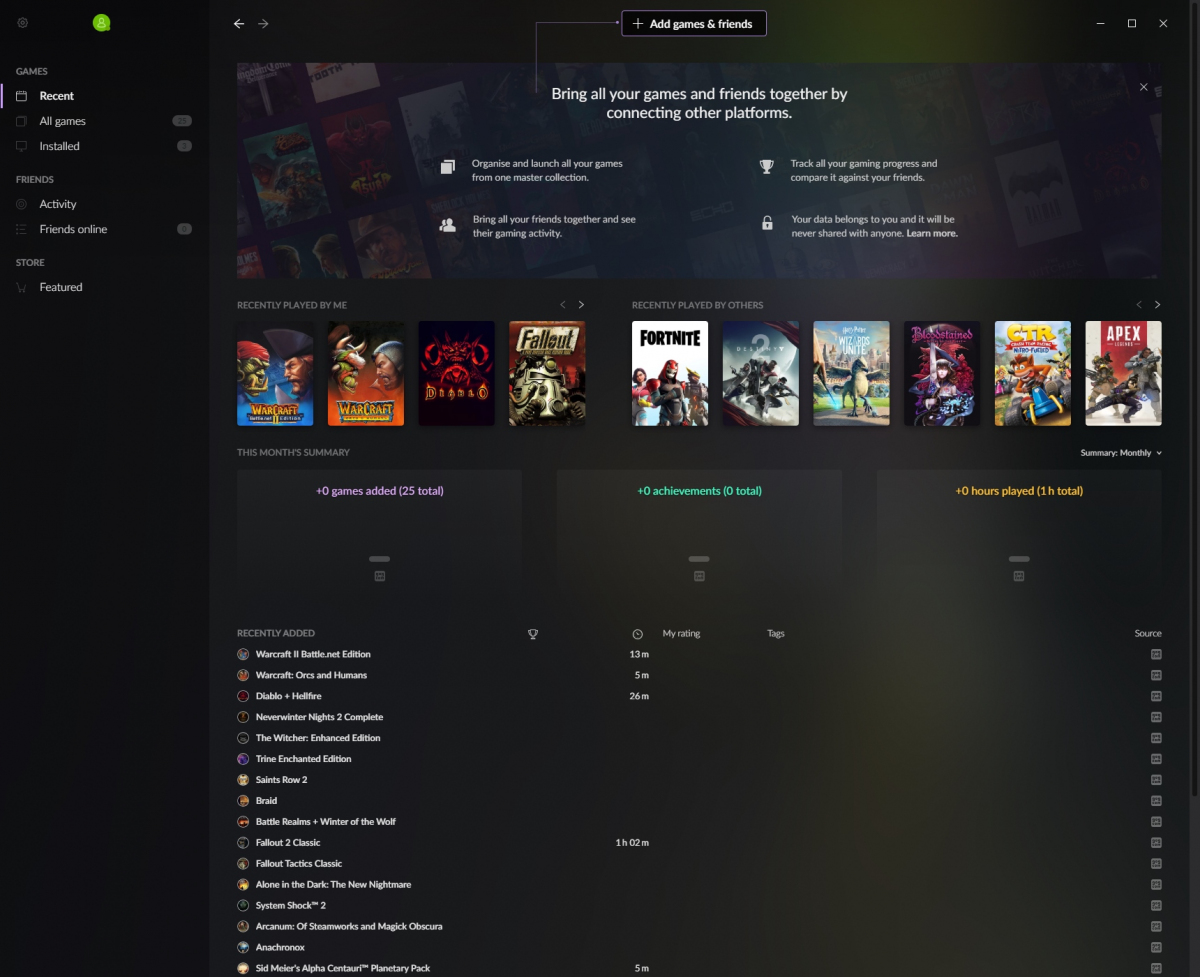Click the green user profile avatar
This screenshot has height=977, width=1200.
[101, 23]
